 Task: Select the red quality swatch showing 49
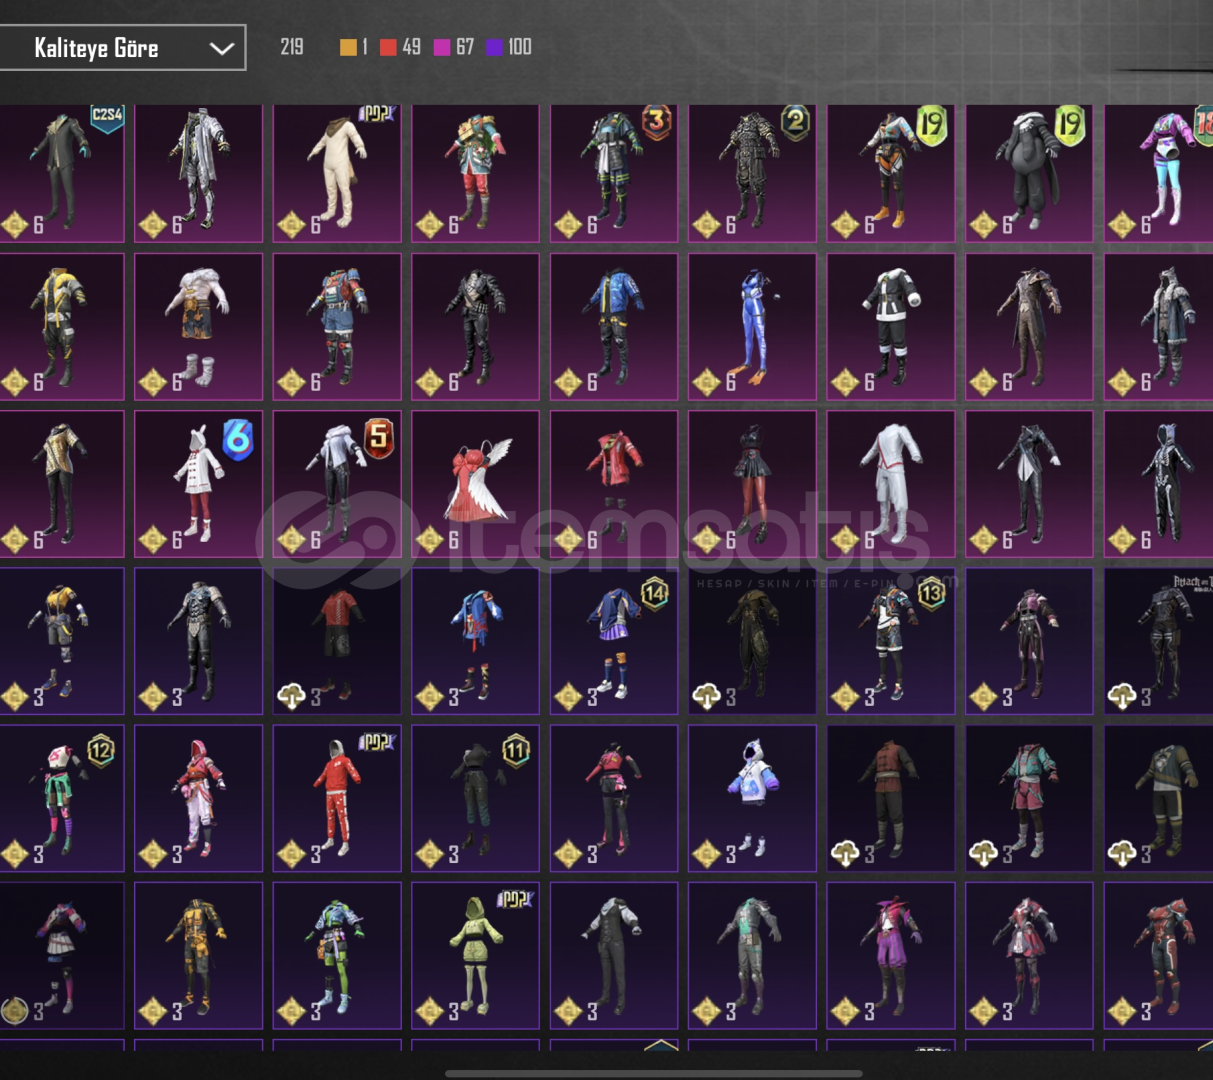[x=388, y=47]
